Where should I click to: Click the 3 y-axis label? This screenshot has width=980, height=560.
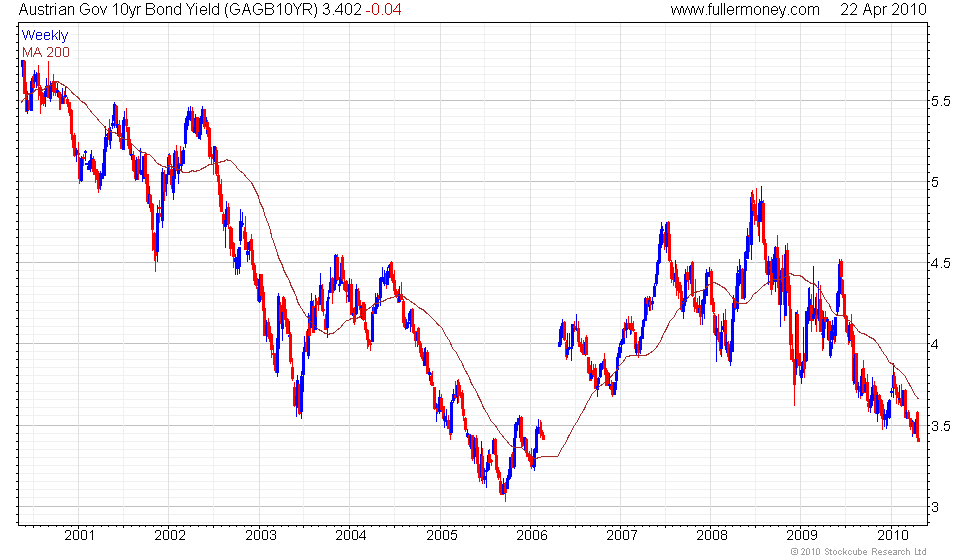click(935, 508)
